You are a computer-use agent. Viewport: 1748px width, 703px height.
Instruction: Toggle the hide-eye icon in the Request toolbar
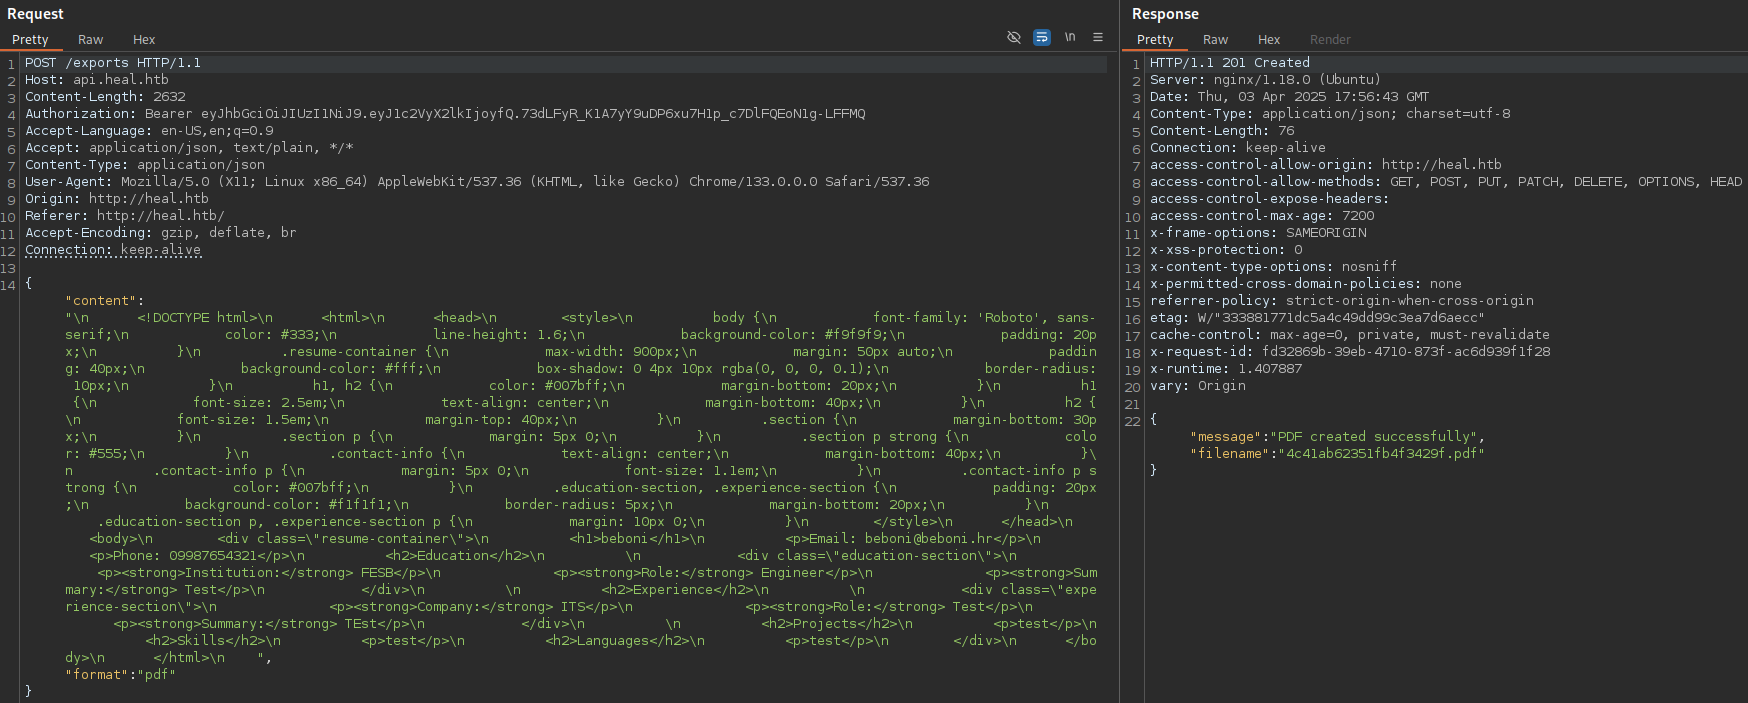click(1013, 37)
